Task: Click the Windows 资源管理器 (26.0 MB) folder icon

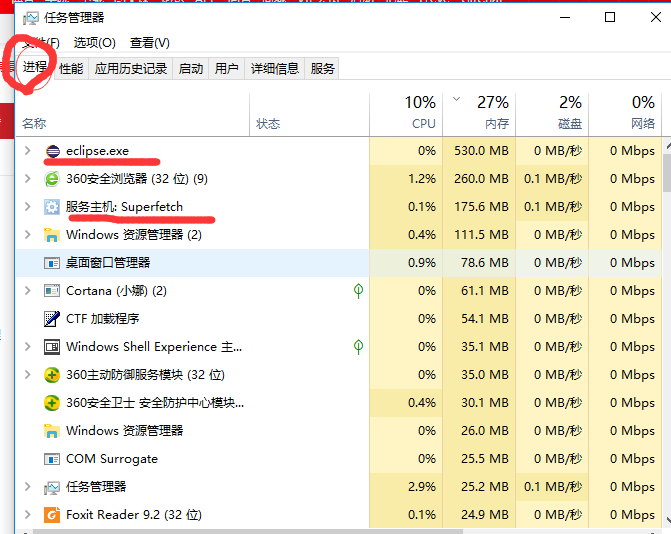Action: coord(52,431)
